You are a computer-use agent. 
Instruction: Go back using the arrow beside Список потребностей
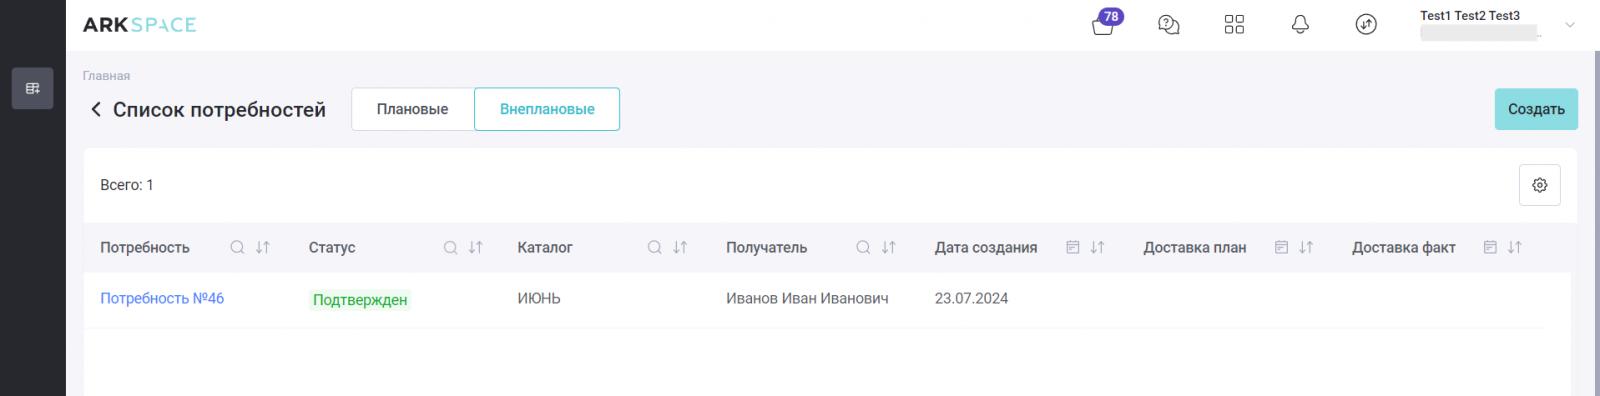coord(96,109)
